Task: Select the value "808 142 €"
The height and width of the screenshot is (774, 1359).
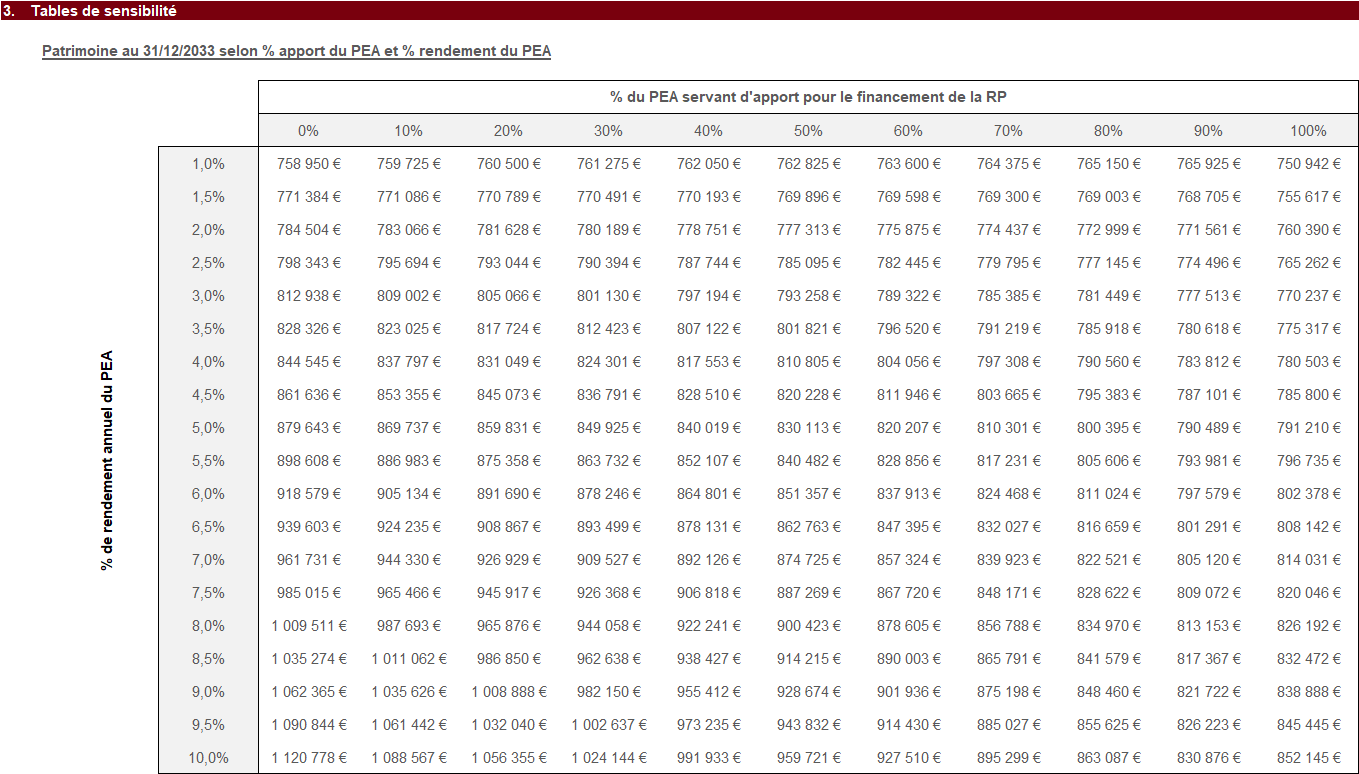Action: click(x=1308, y=527)
